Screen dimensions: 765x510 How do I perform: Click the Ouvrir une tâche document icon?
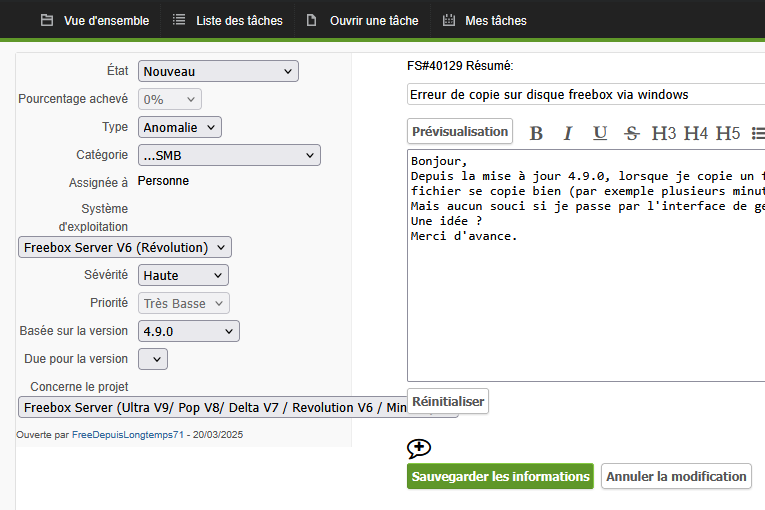(311, 20)
